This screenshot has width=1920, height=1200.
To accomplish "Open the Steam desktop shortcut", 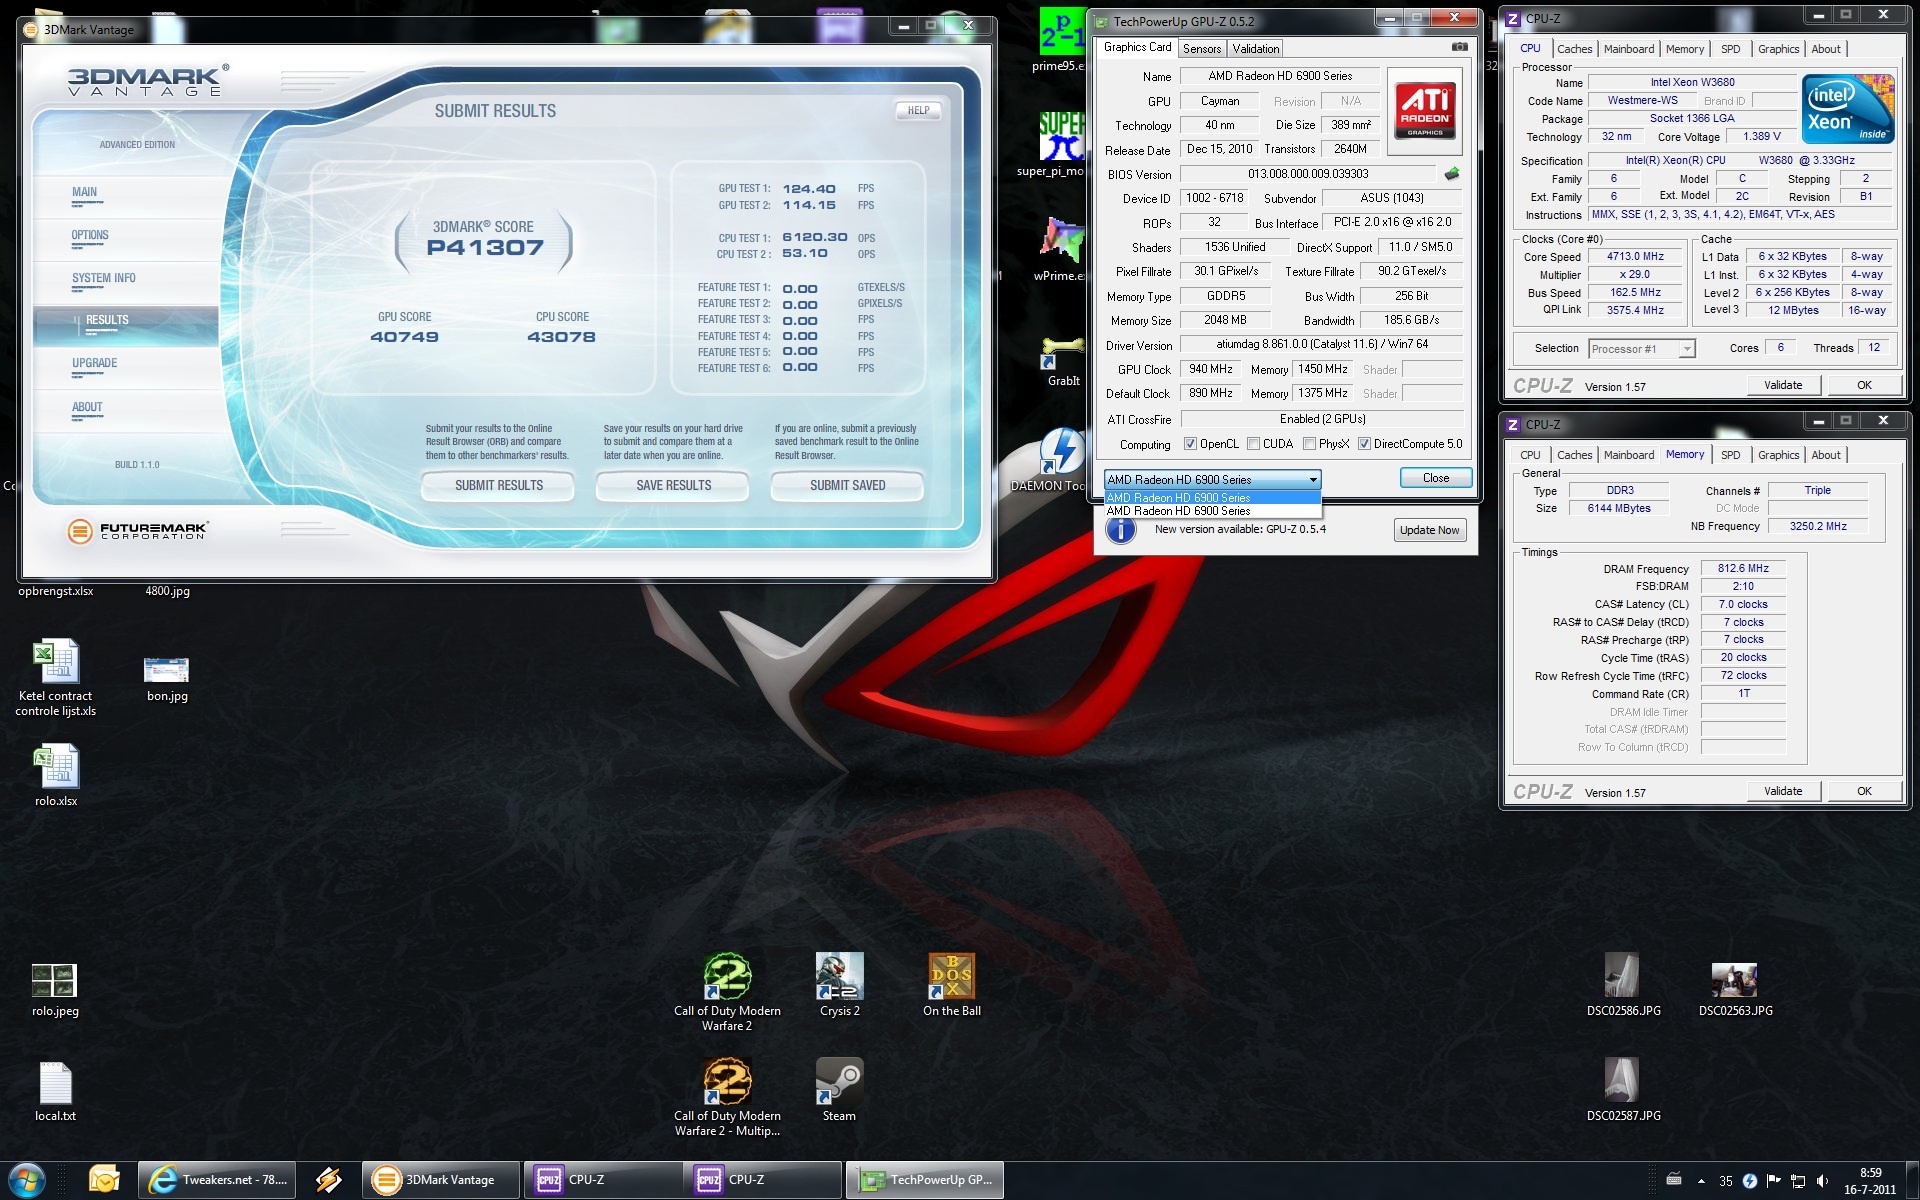I will pyautogui.click(x=839, y=1090).
